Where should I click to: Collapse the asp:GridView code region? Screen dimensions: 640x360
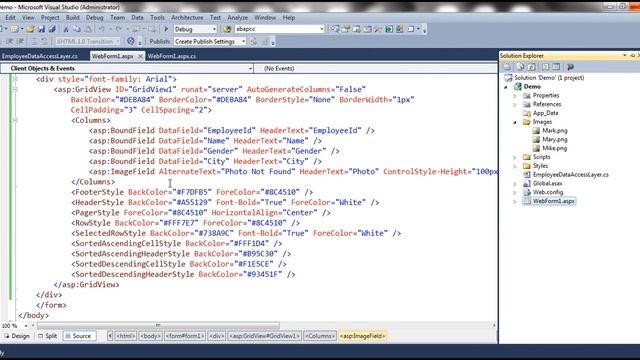point(15,89)
